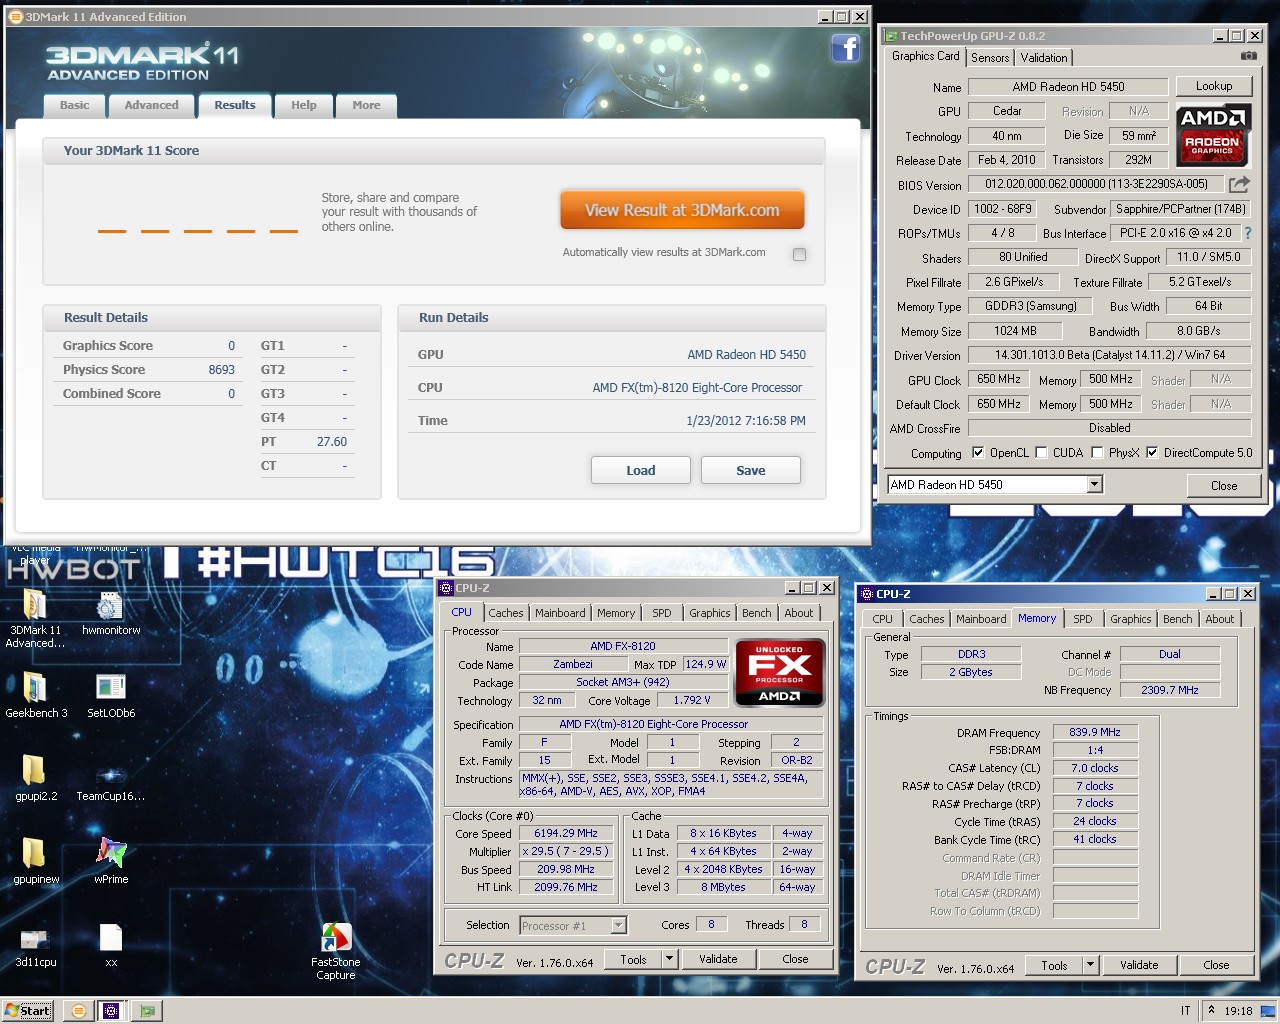Launch wPrime desktop icon

click(x=111, y=861)
